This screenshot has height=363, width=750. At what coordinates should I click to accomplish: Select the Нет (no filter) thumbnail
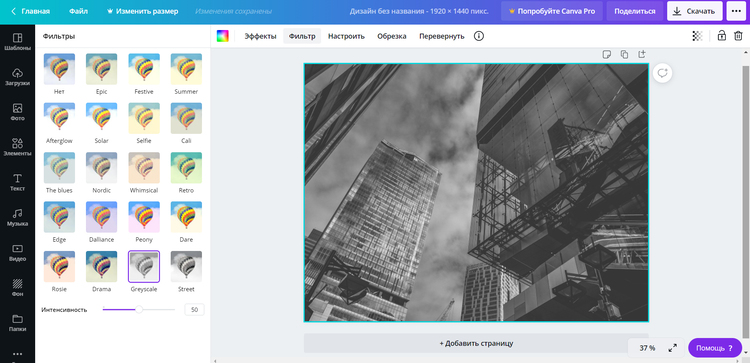[59, 69]
